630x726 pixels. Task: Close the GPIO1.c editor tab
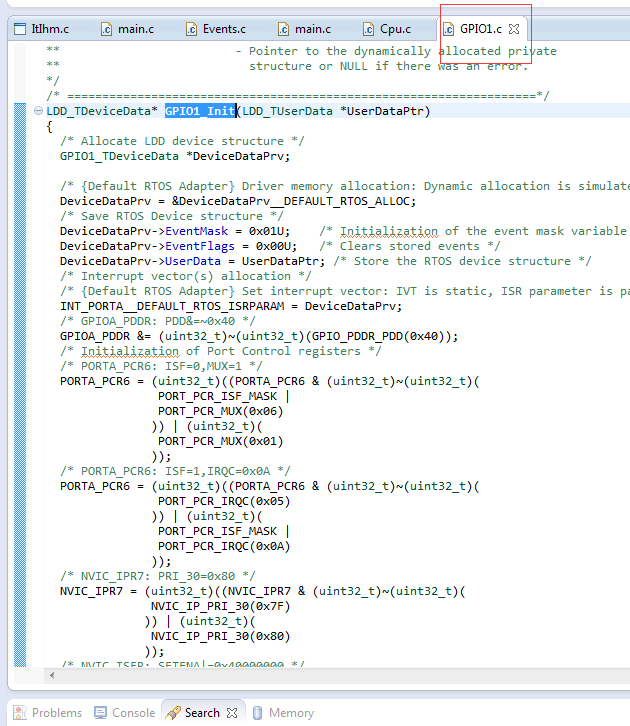(514, 29)
